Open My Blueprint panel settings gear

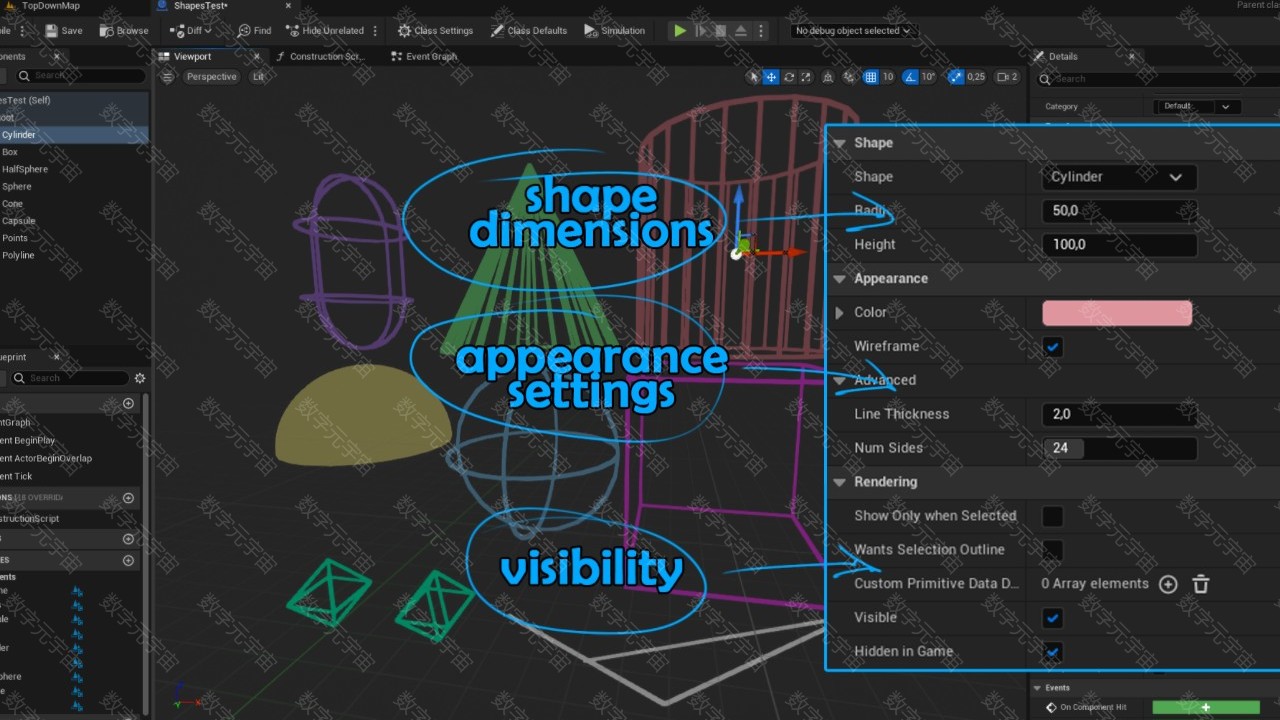pyautogui.click(x=140, y=378)
